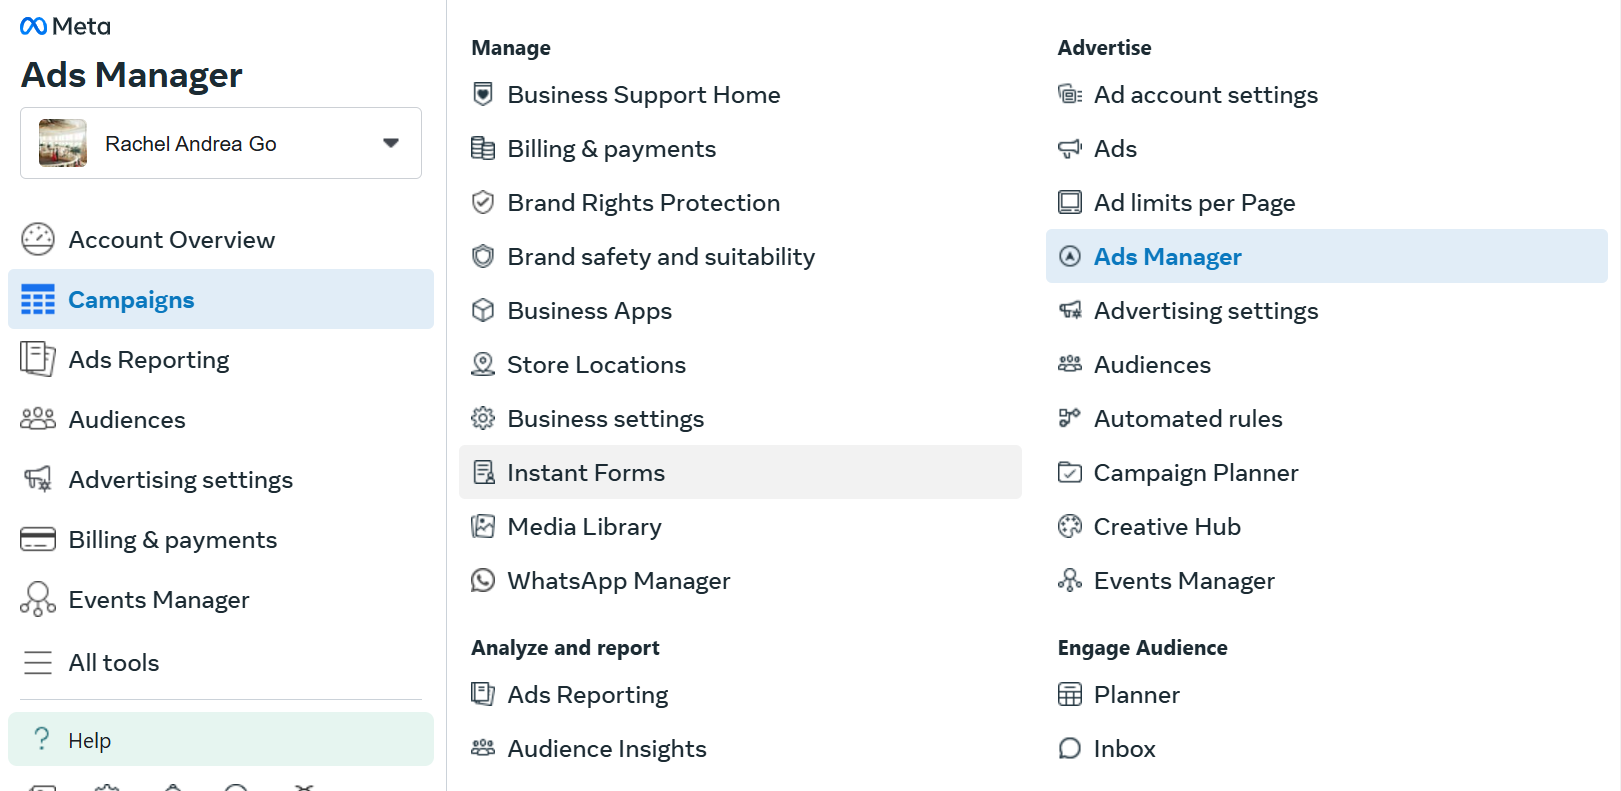Open Events Manager from the sidebar
Viewport: 1621px width, 791px height.
tap(221, 600)
